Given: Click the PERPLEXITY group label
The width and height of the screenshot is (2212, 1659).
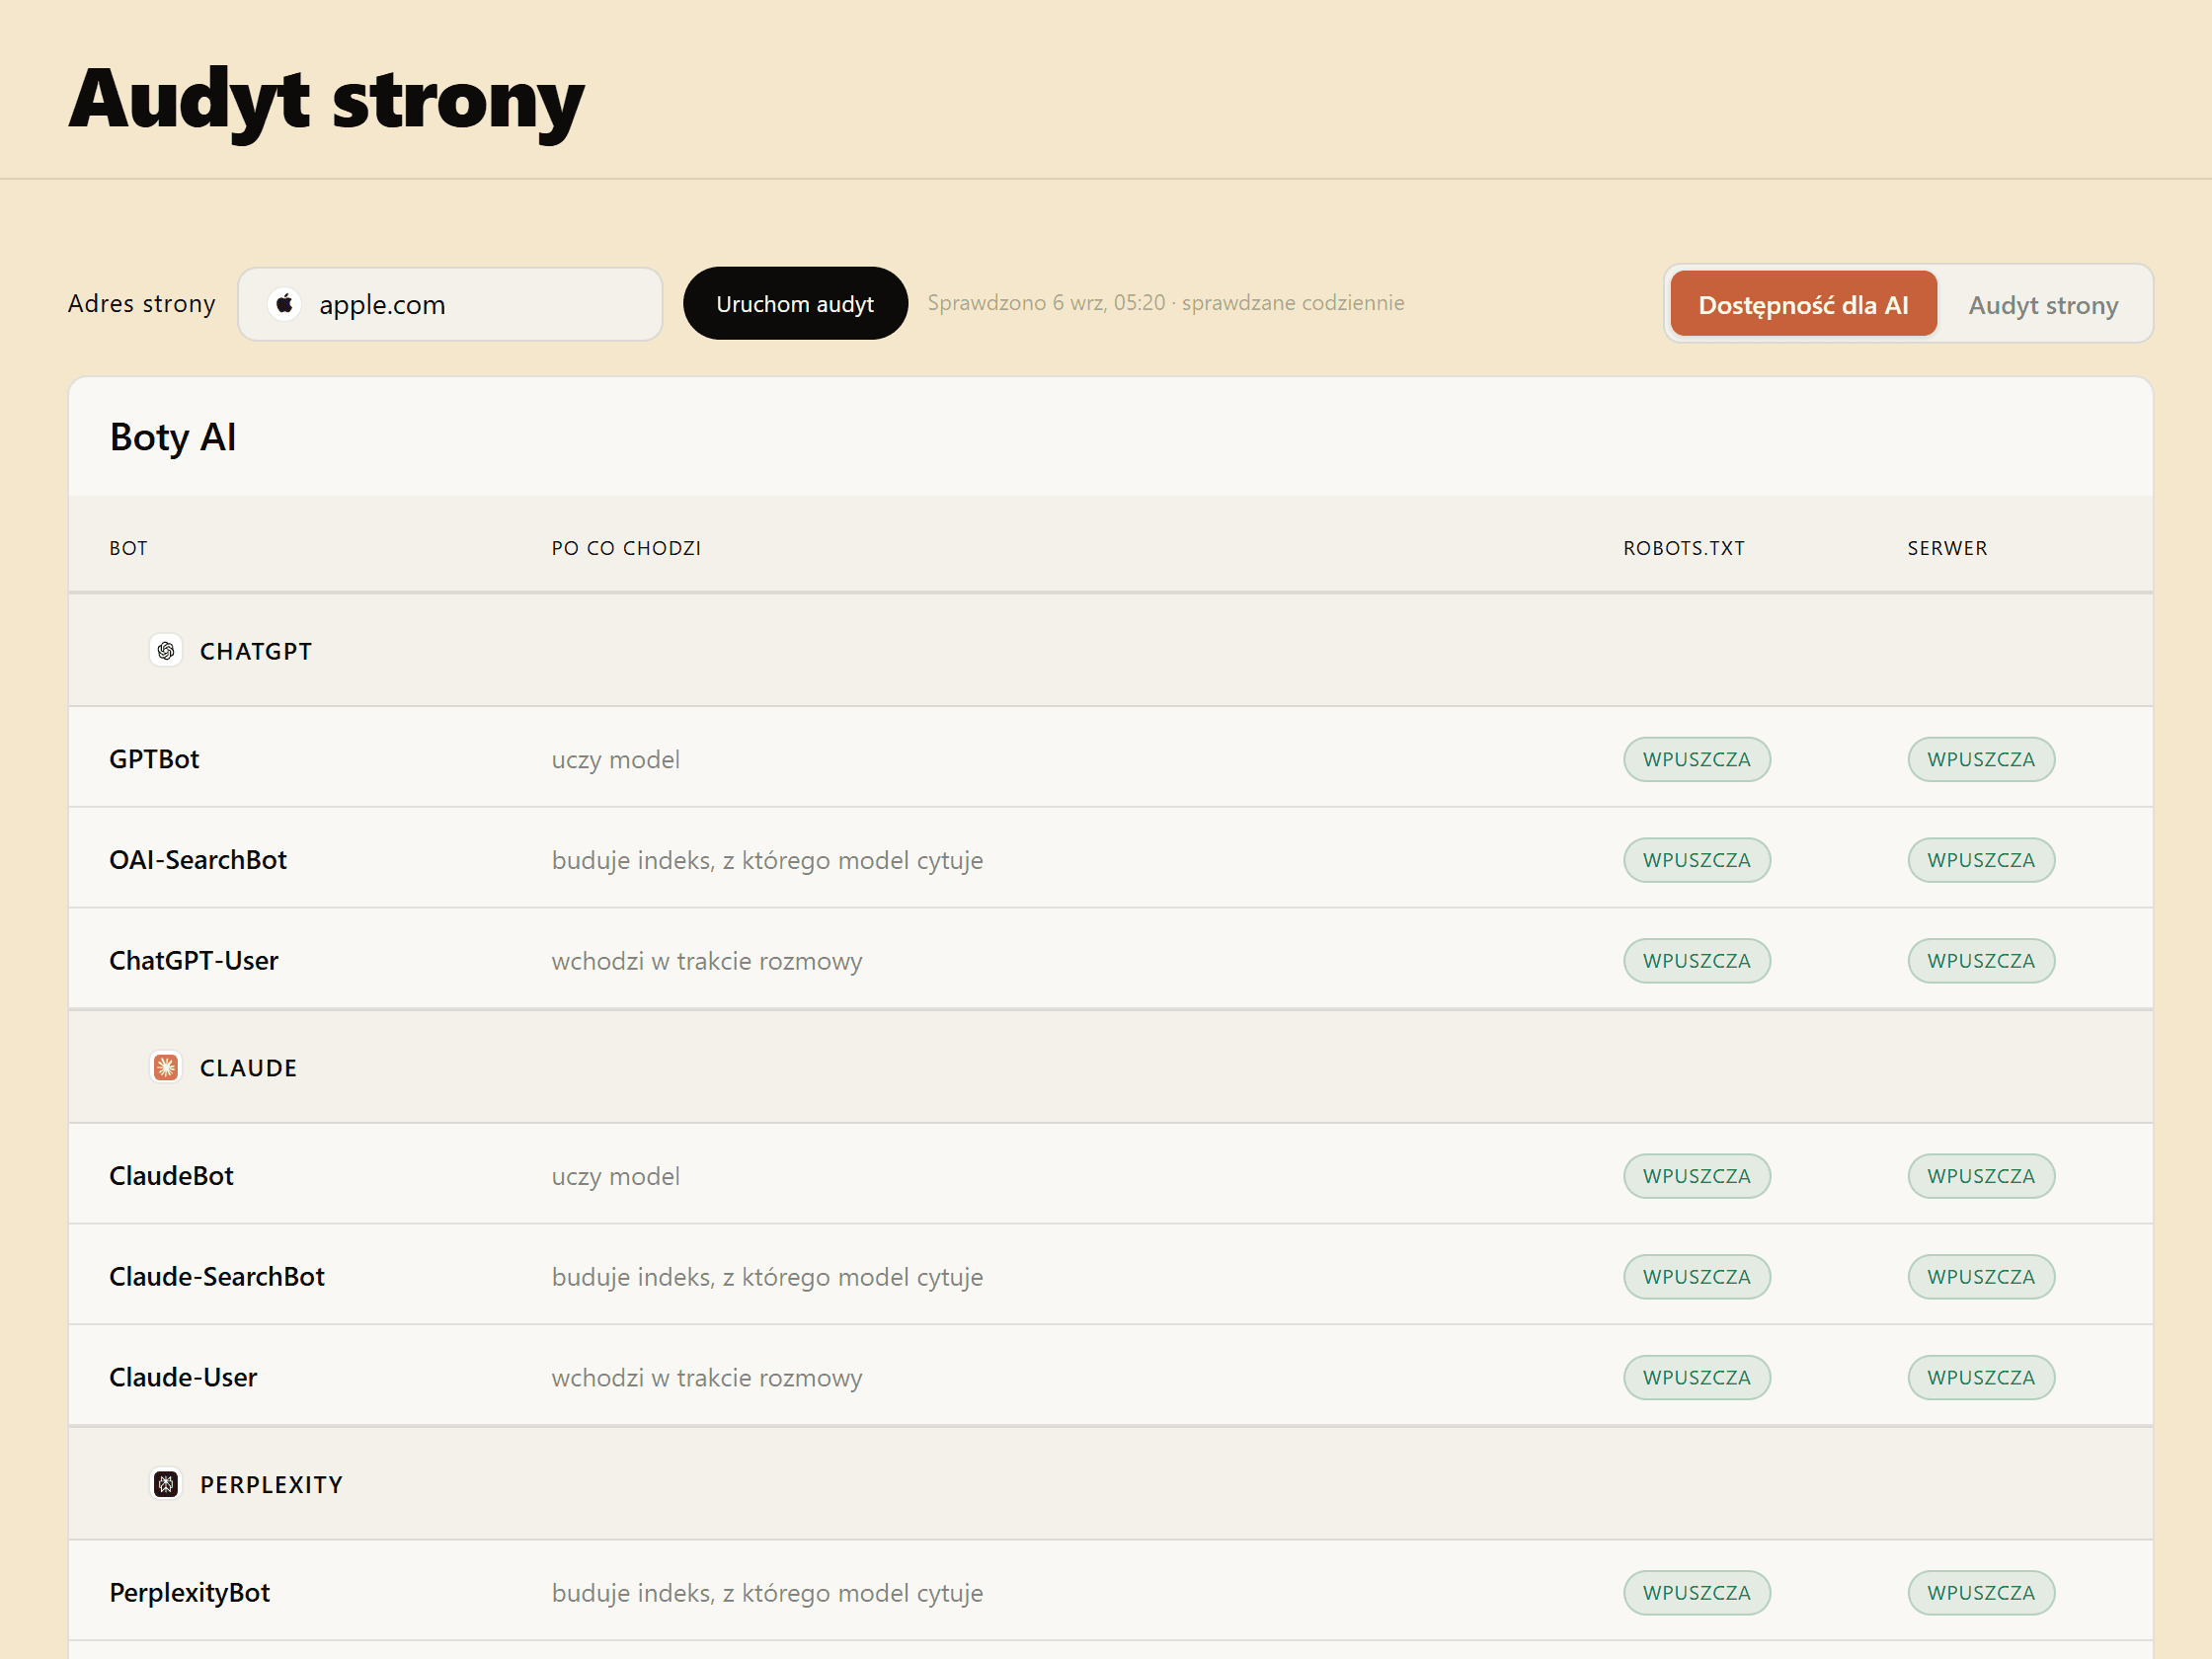Looking at the screenshot, I should pos(271,1485).
